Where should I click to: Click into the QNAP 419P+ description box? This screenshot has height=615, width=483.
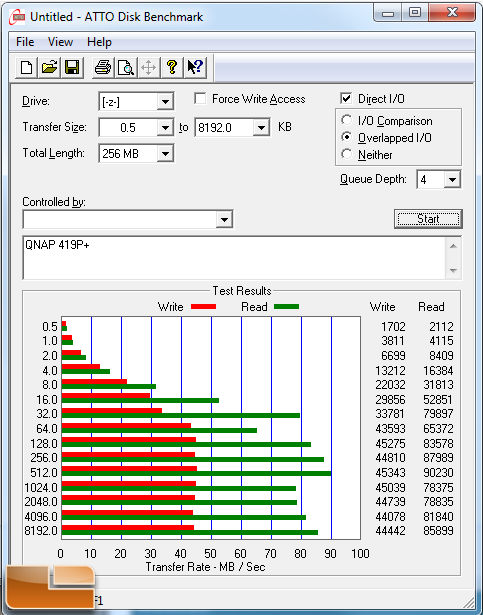234,258
